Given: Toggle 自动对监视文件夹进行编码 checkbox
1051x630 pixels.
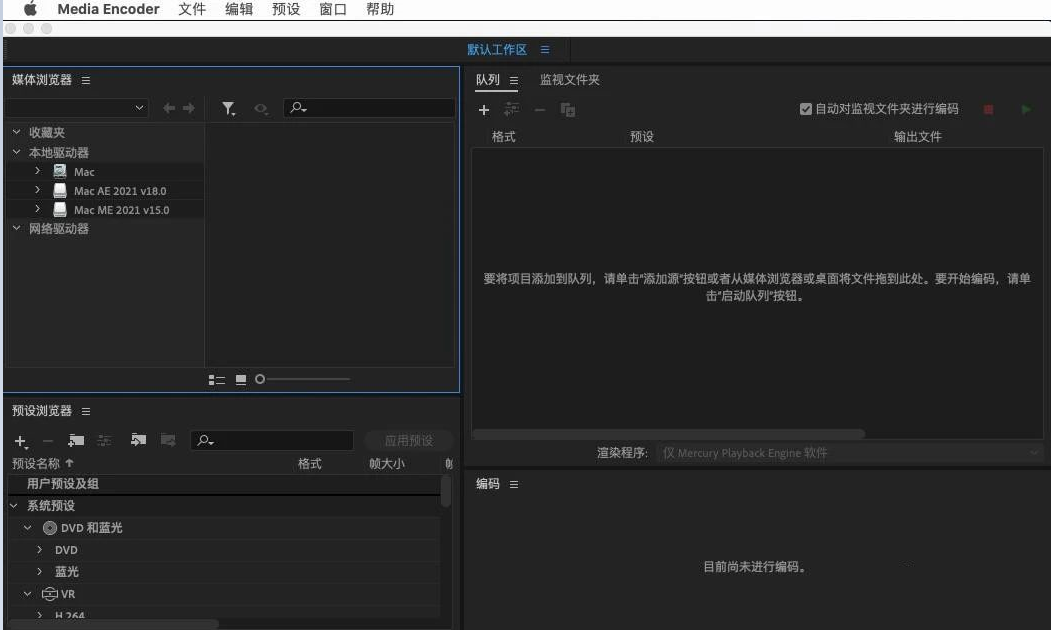Looking at the screenshot, I should pyautogui.click(x=806, y=109).
